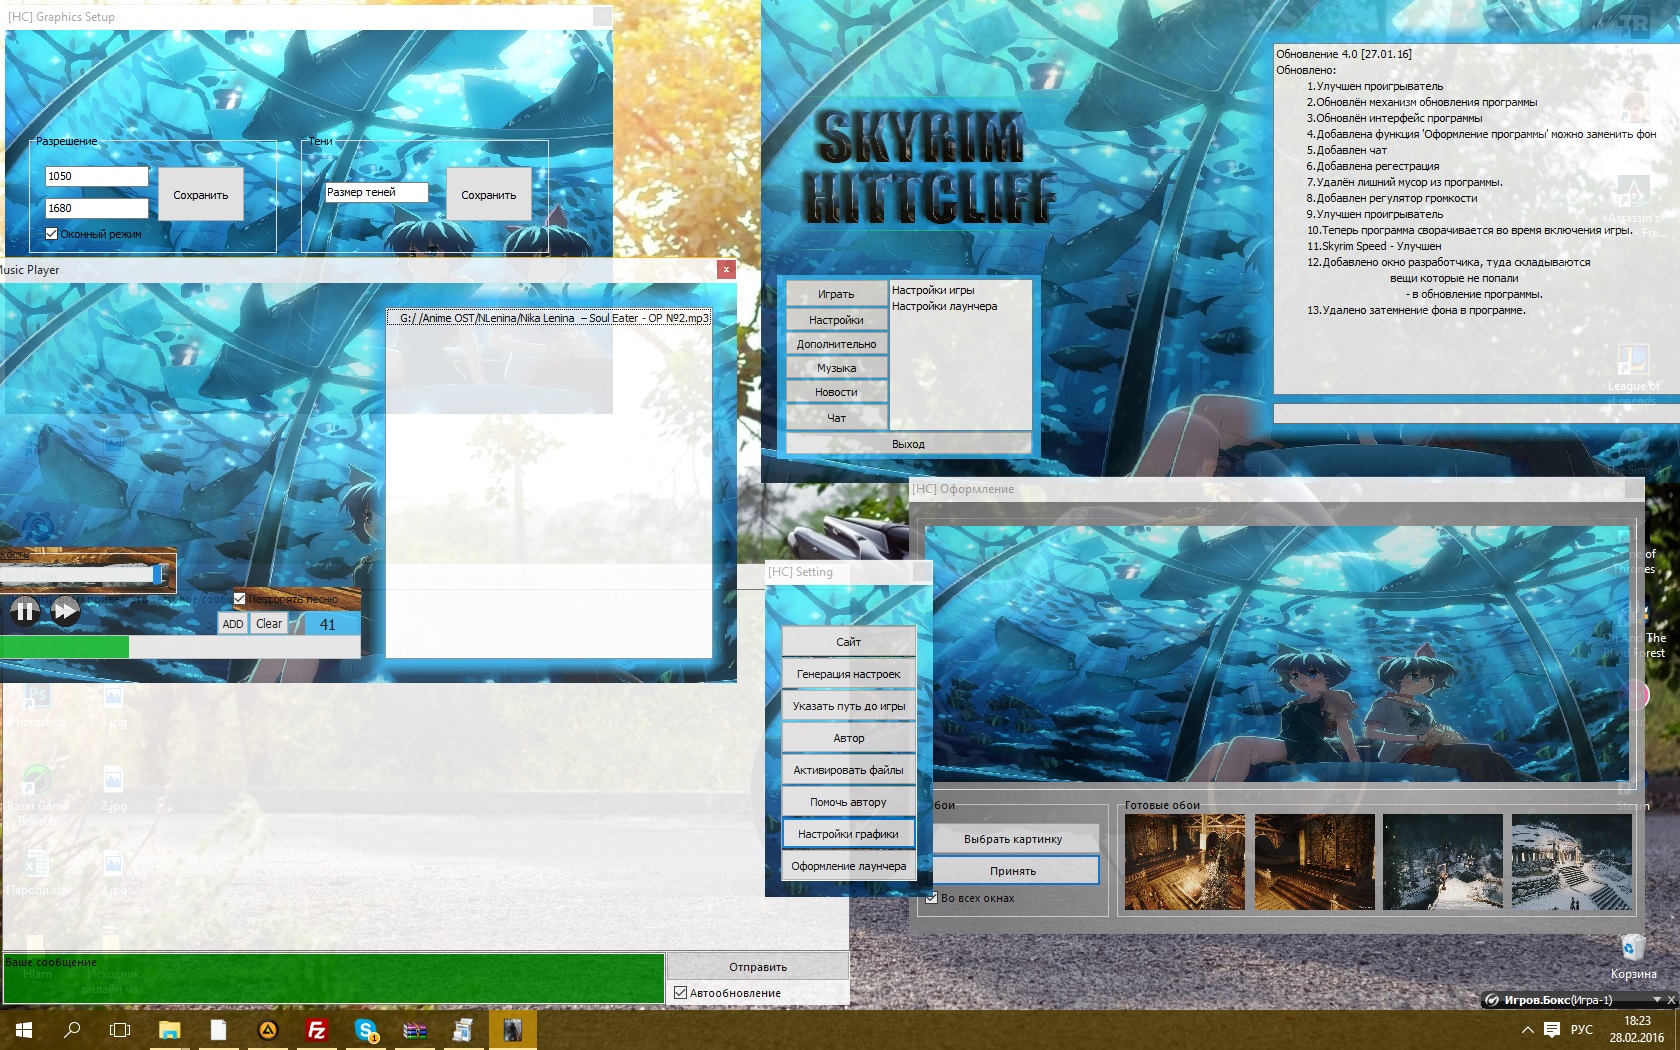Viewport: 1680px width, 1050px height.
Task: Click Сайт in the Setting window
Action: tap(848, 642)
